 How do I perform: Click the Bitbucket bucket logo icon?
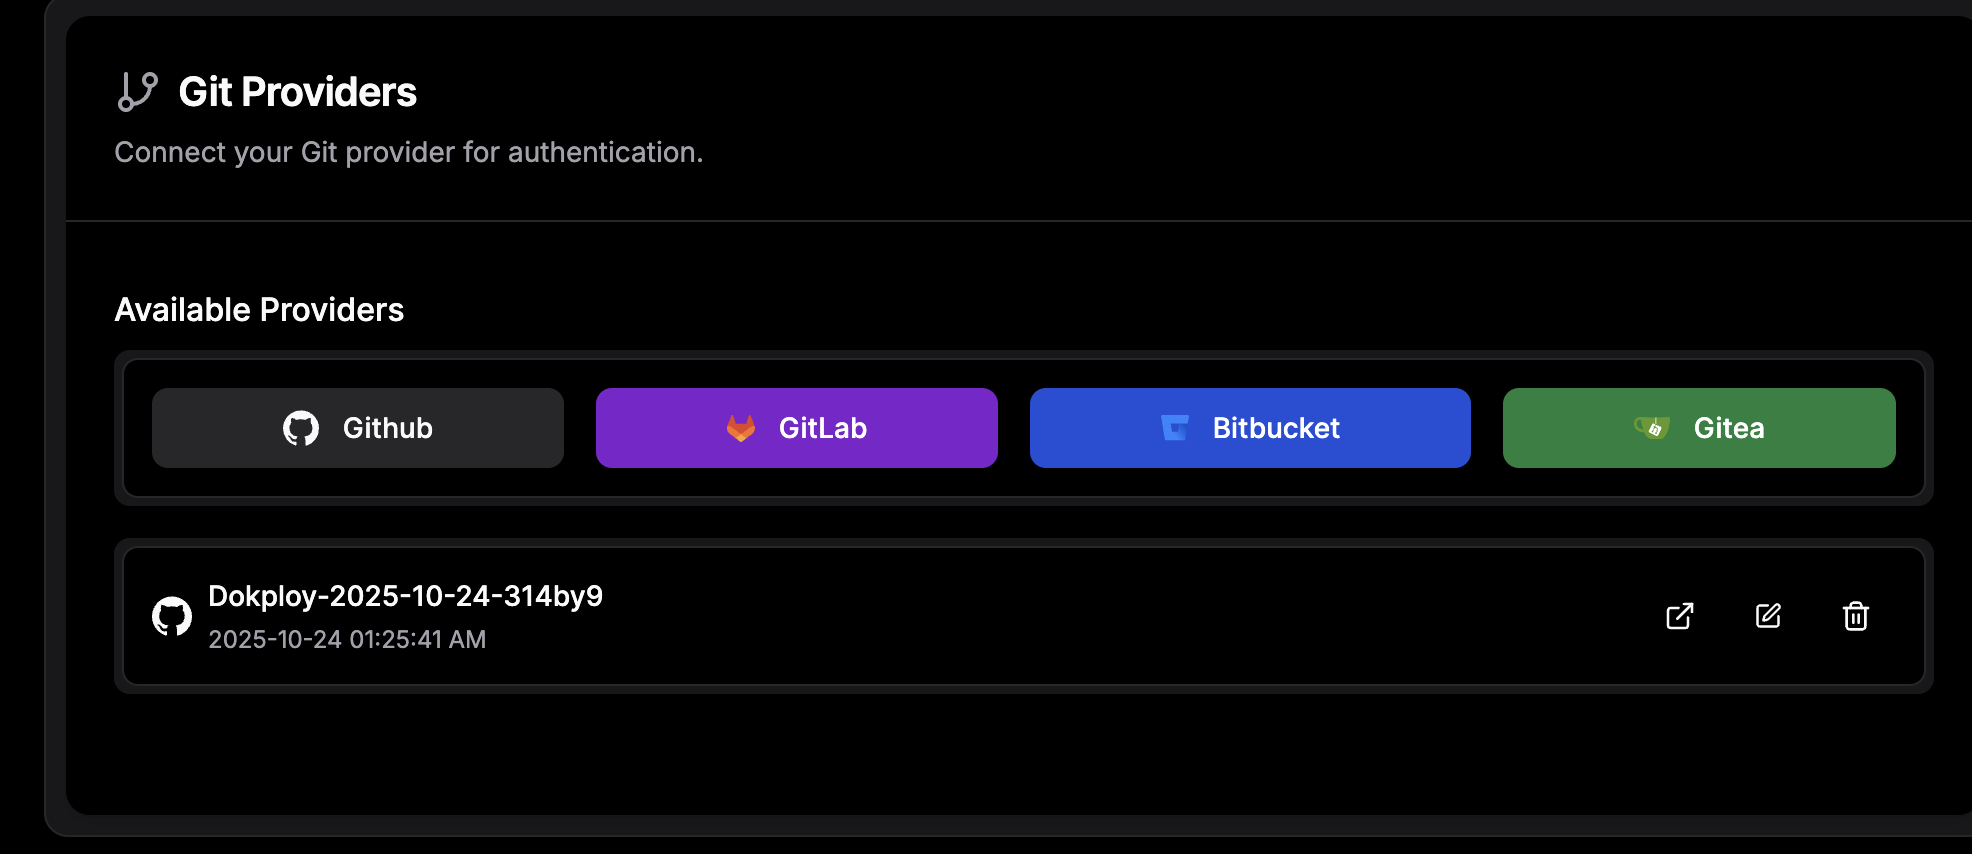(1174, 428)
